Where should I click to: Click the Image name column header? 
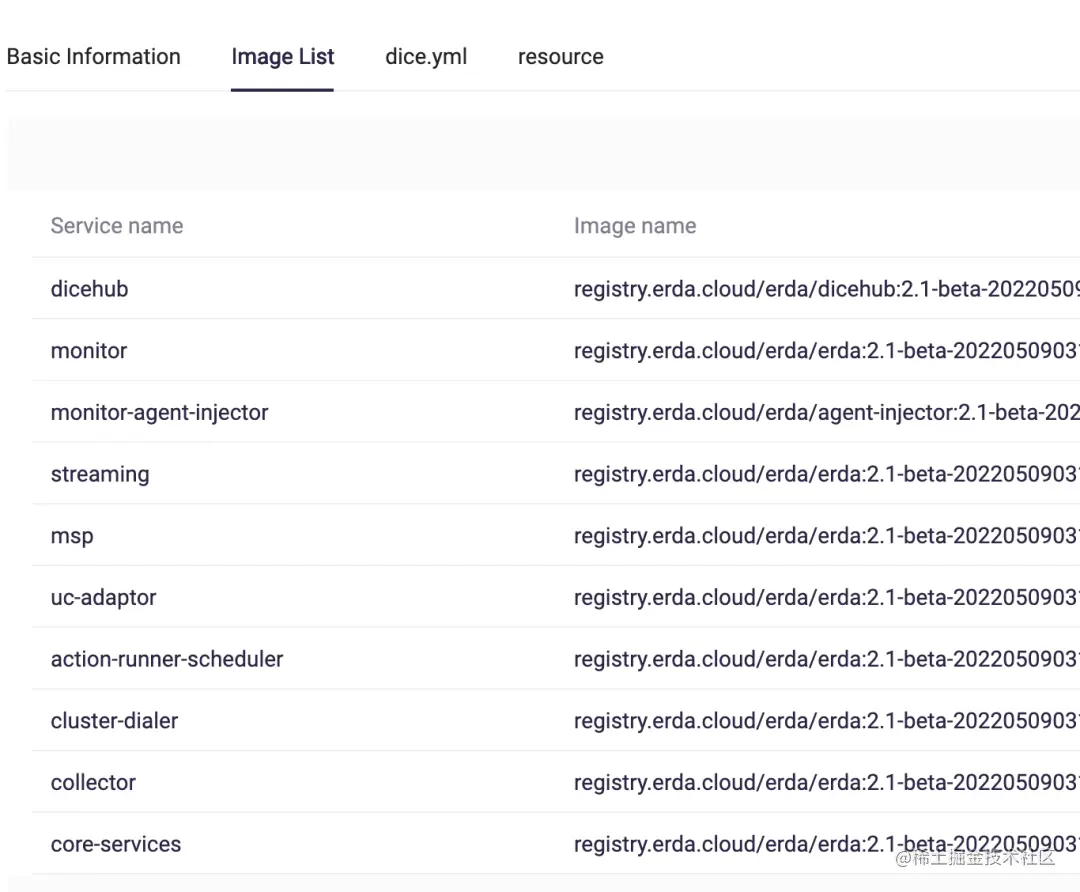point(635,226)
